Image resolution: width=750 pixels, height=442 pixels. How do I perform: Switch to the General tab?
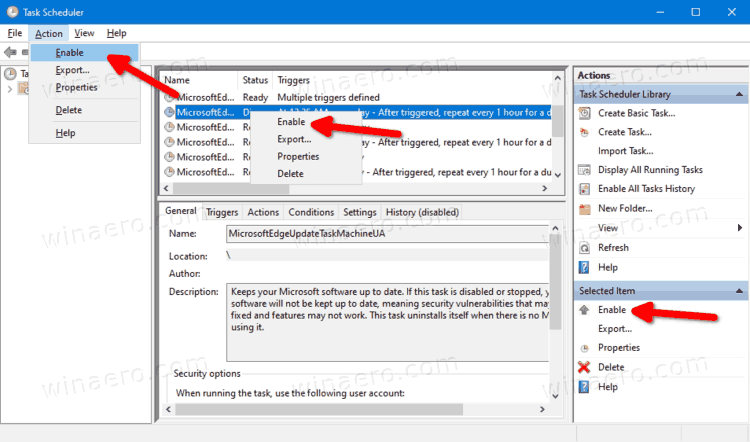point(181,210)
